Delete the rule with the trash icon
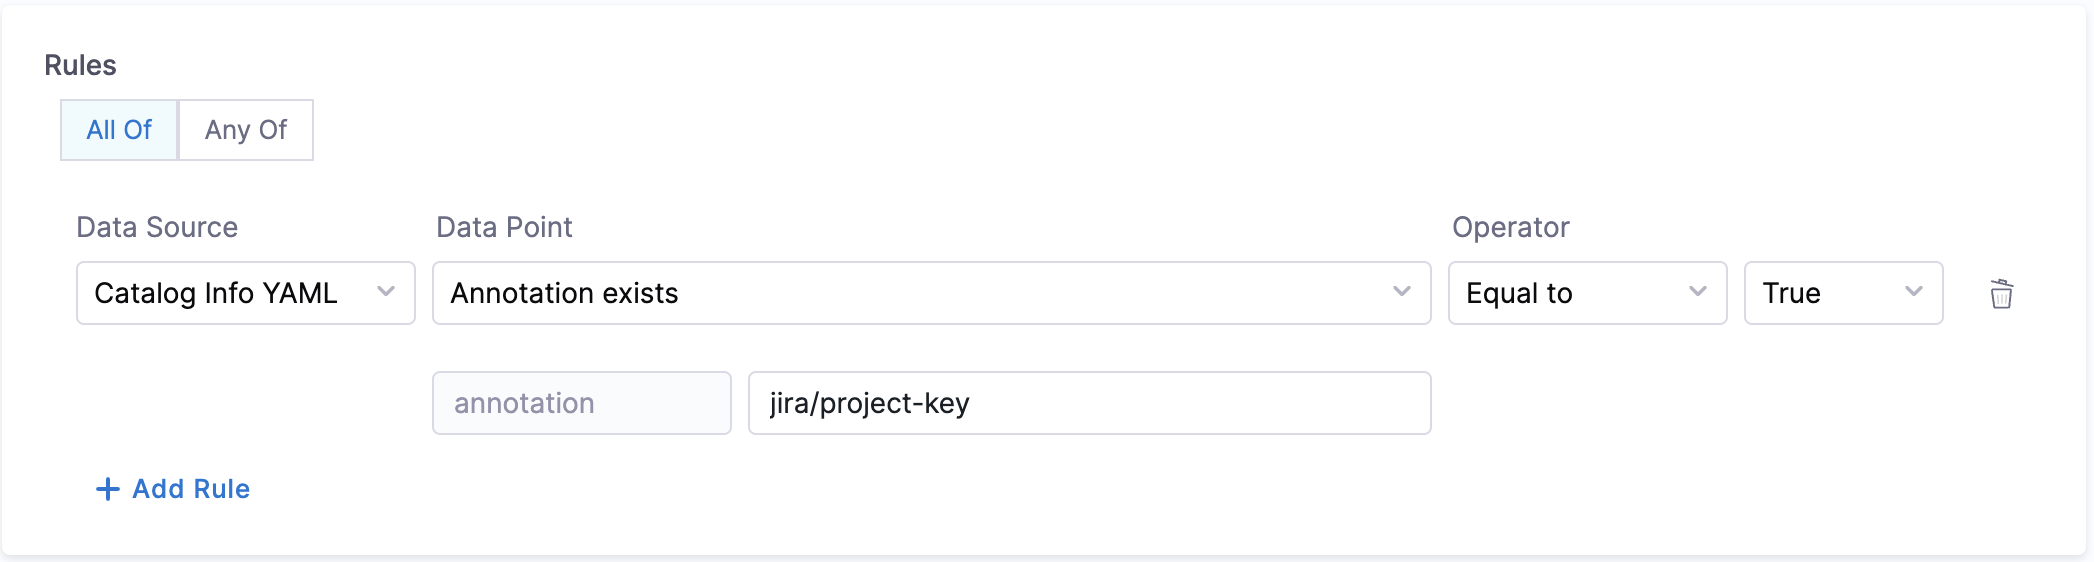The image size is (2094, 562). pos(2001,294)
